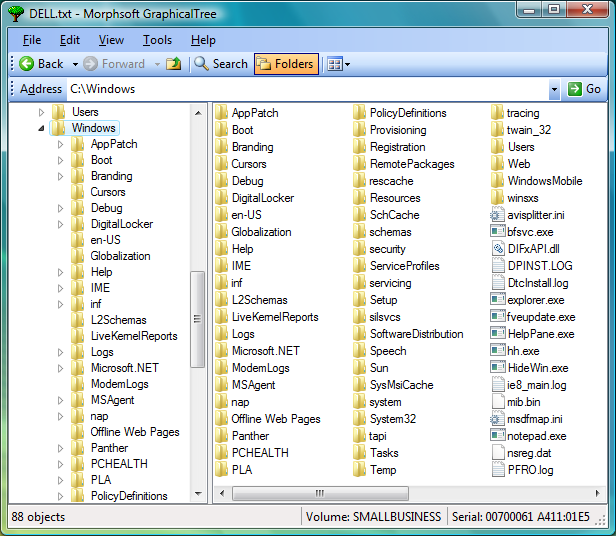The image size is (616, 536).
Task: Click the Search magnifier button
Action: [x=221, y=64]
